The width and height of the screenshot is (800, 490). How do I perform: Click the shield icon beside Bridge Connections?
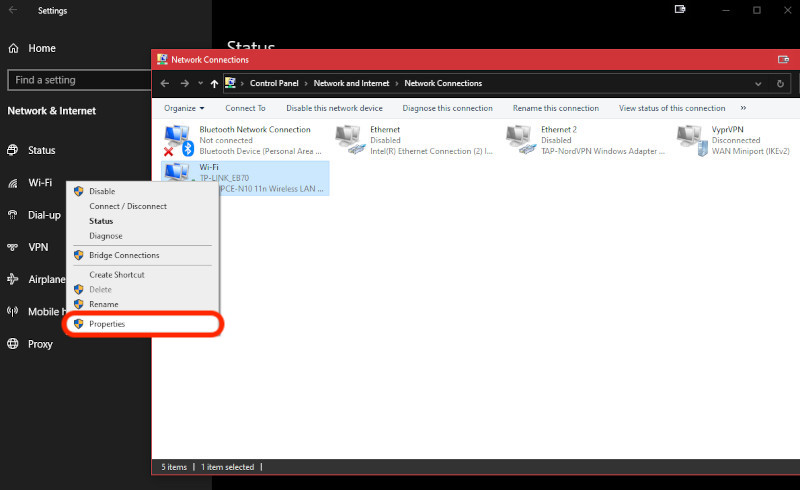(x=79, y=255)
